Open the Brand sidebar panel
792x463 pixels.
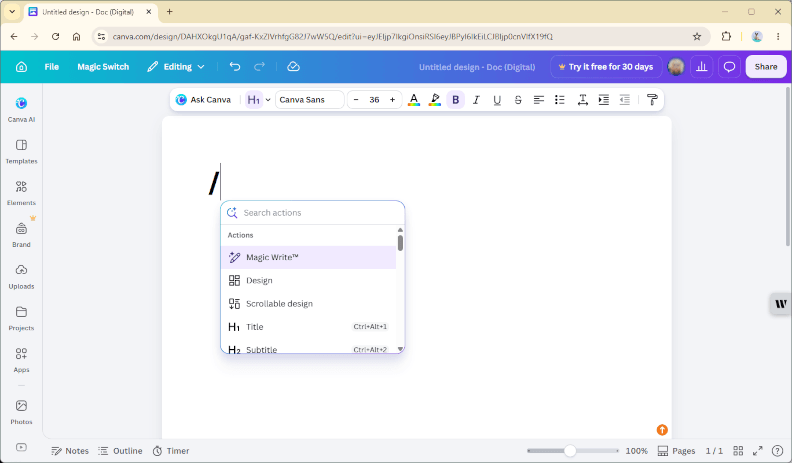click(21, 235)
